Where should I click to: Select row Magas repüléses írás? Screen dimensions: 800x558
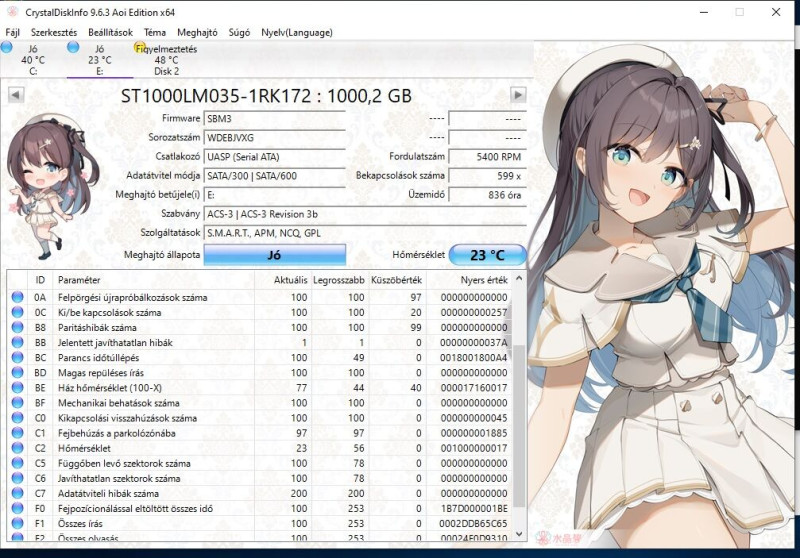pyautogui.click(x=259, y=373)
